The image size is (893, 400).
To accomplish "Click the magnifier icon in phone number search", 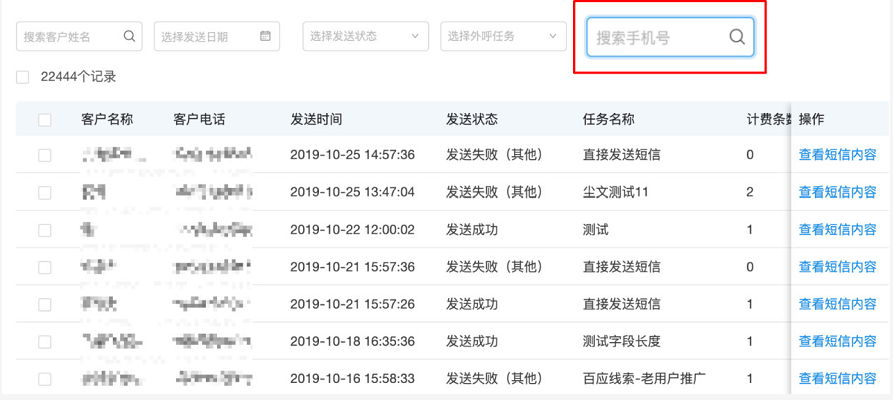I will pos(737,37).
